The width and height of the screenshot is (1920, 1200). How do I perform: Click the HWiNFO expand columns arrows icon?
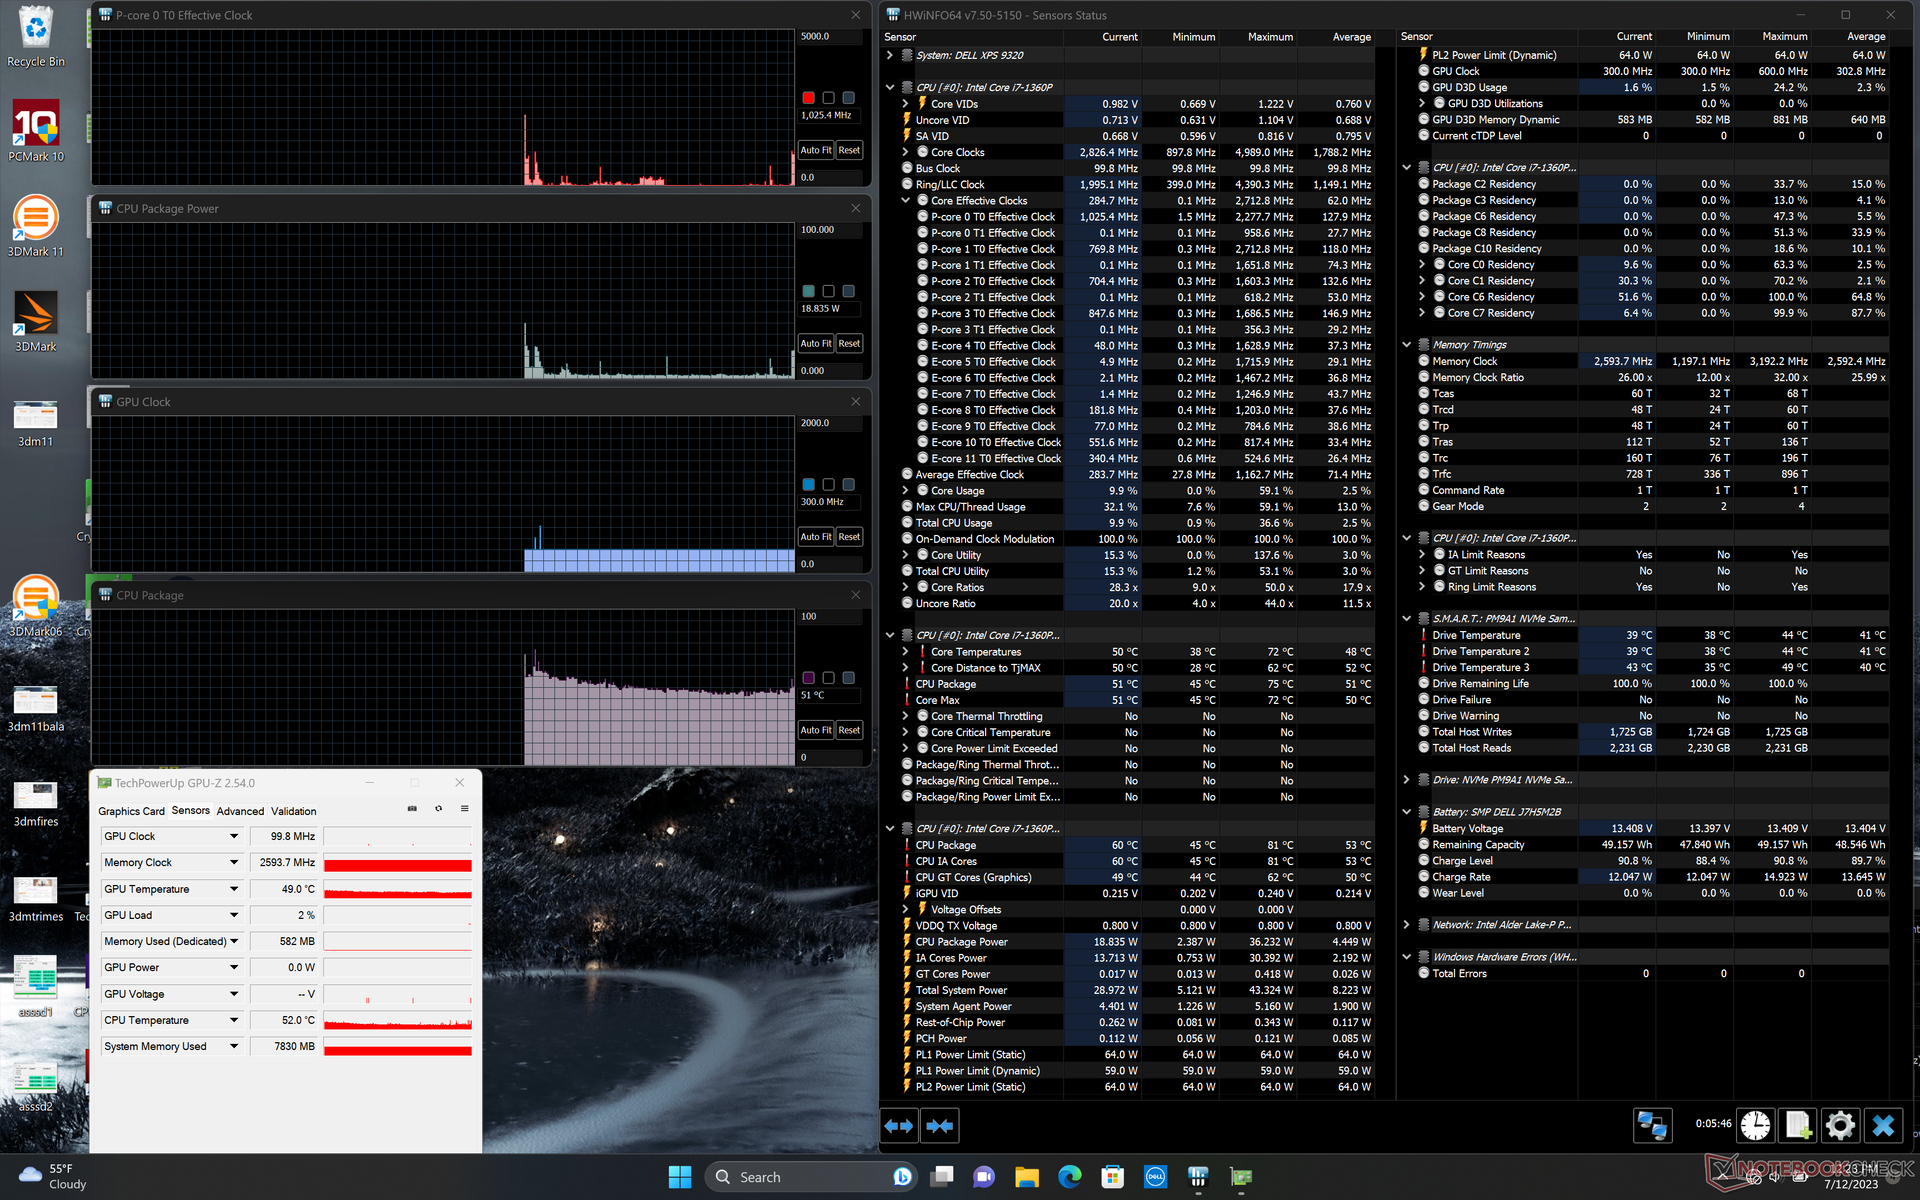(x=899, y=1126)
